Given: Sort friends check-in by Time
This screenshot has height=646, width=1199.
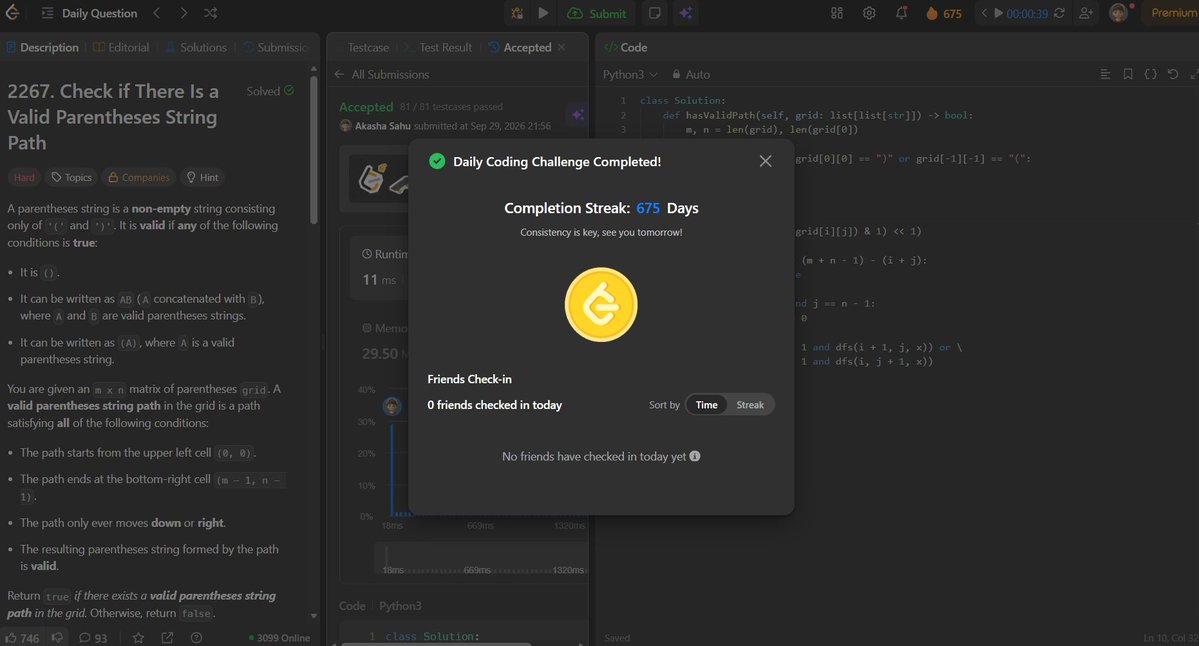Looking at the screenshot, I should pyautogui.click(x=707, y=405).
